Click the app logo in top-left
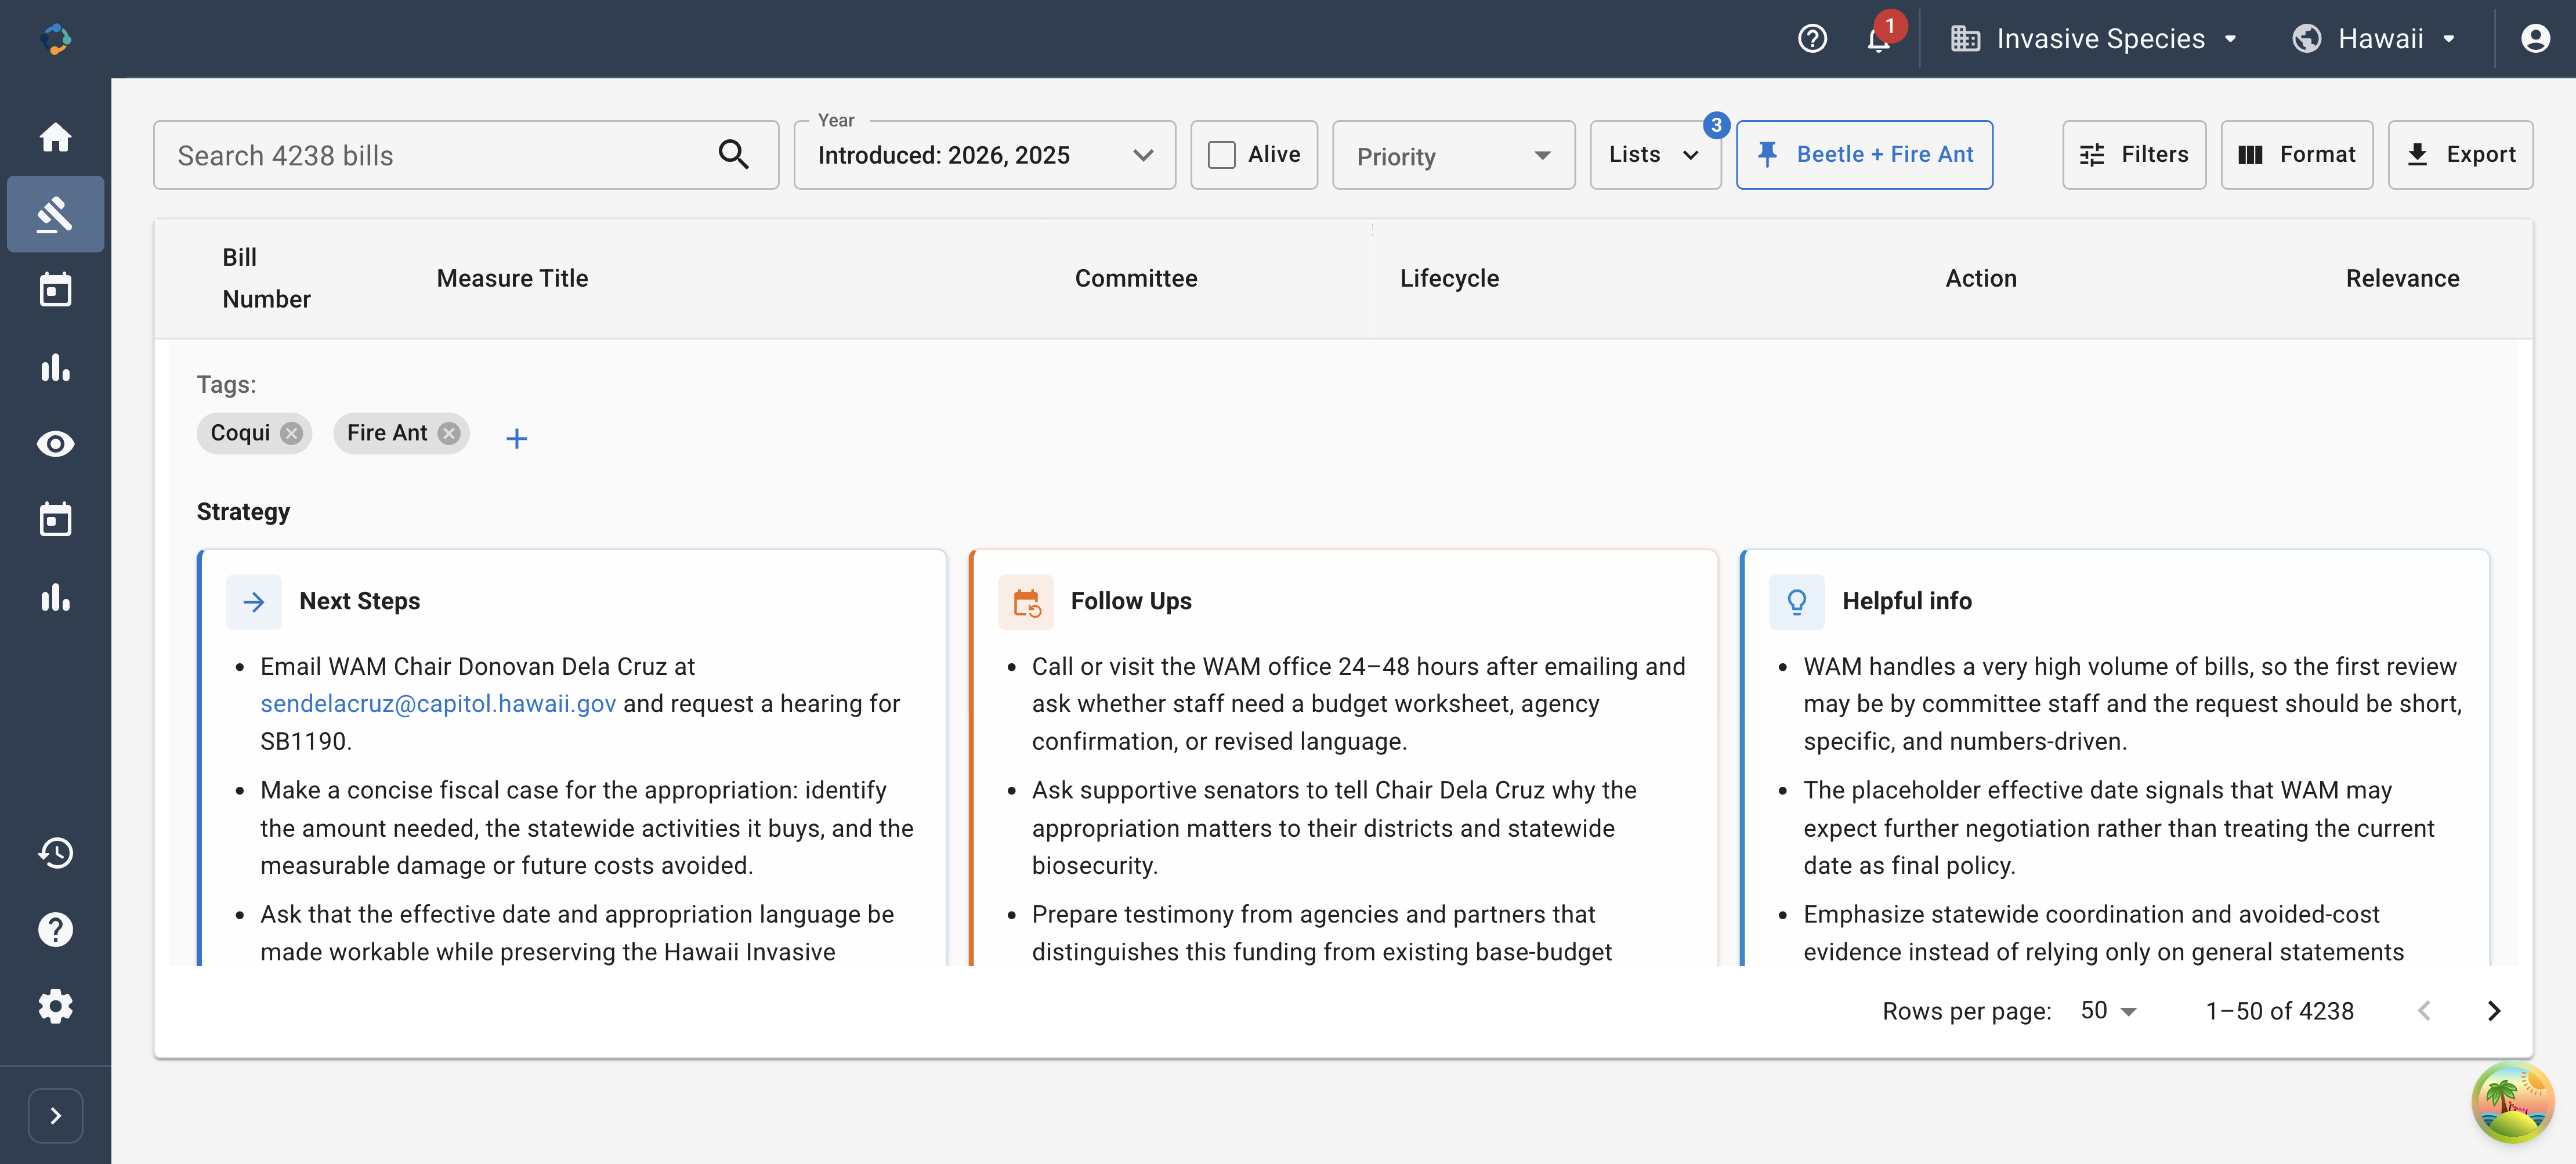Image resolution: width=2576 pixels, height=1164 pixels. tap(55, 39)
